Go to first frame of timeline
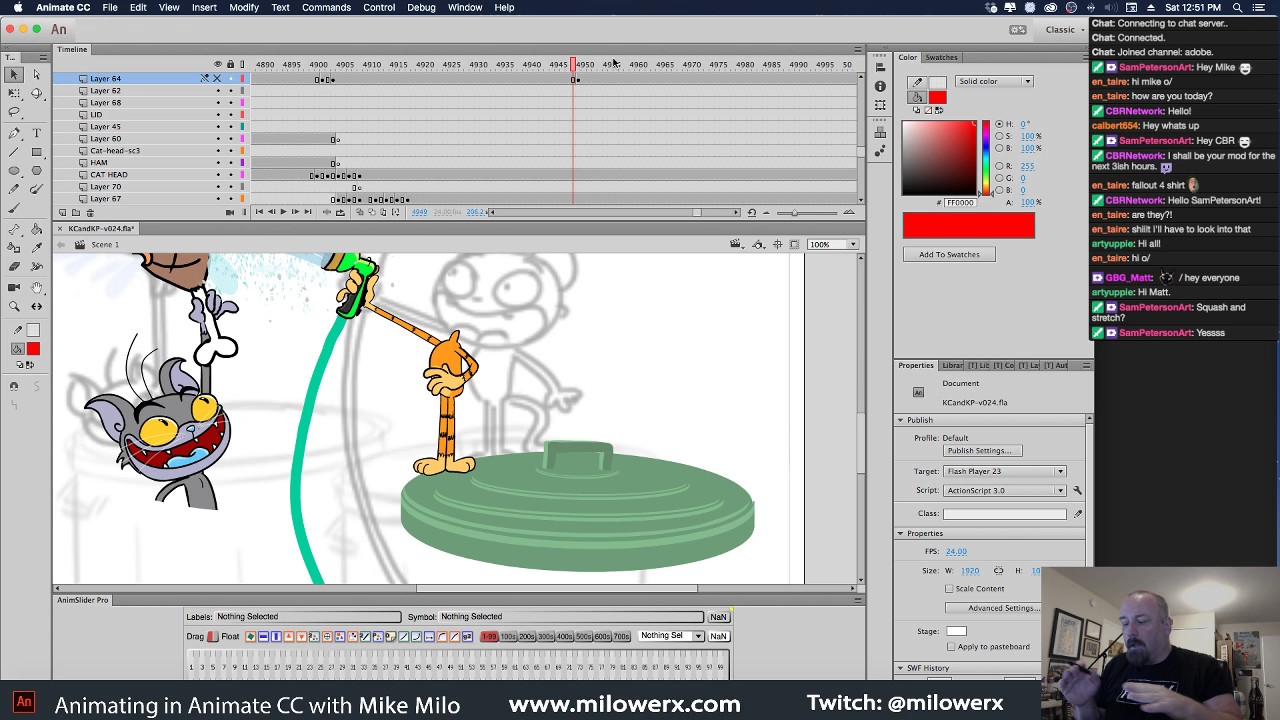 click(x=259, y=212)
